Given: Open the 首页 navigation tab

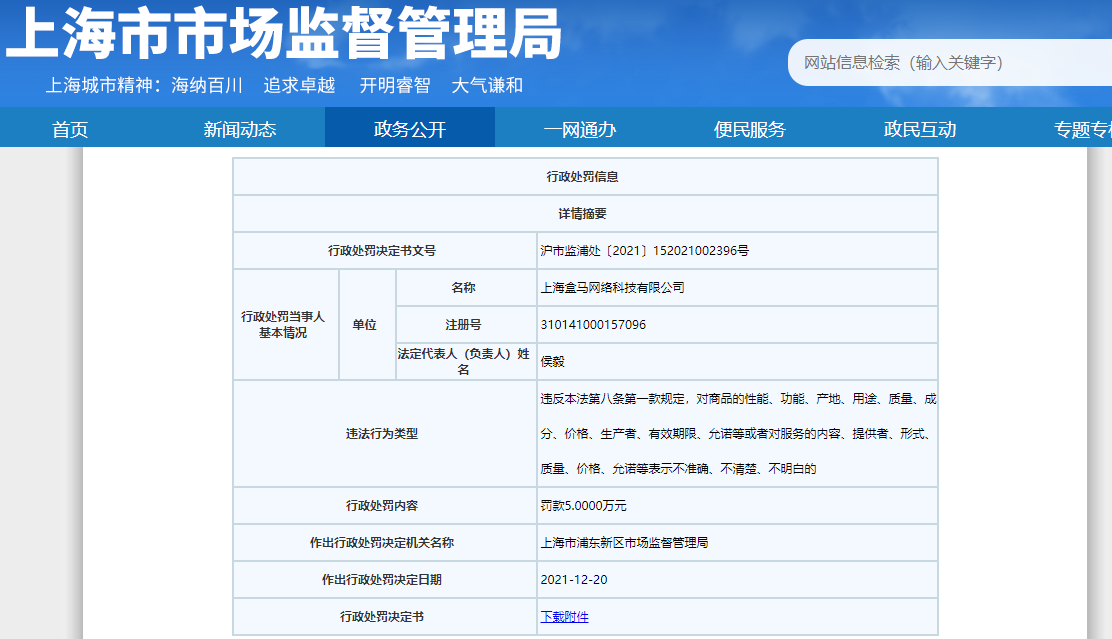Looking at the screenshot, I should pyautogui.click(x=70, y=129).
